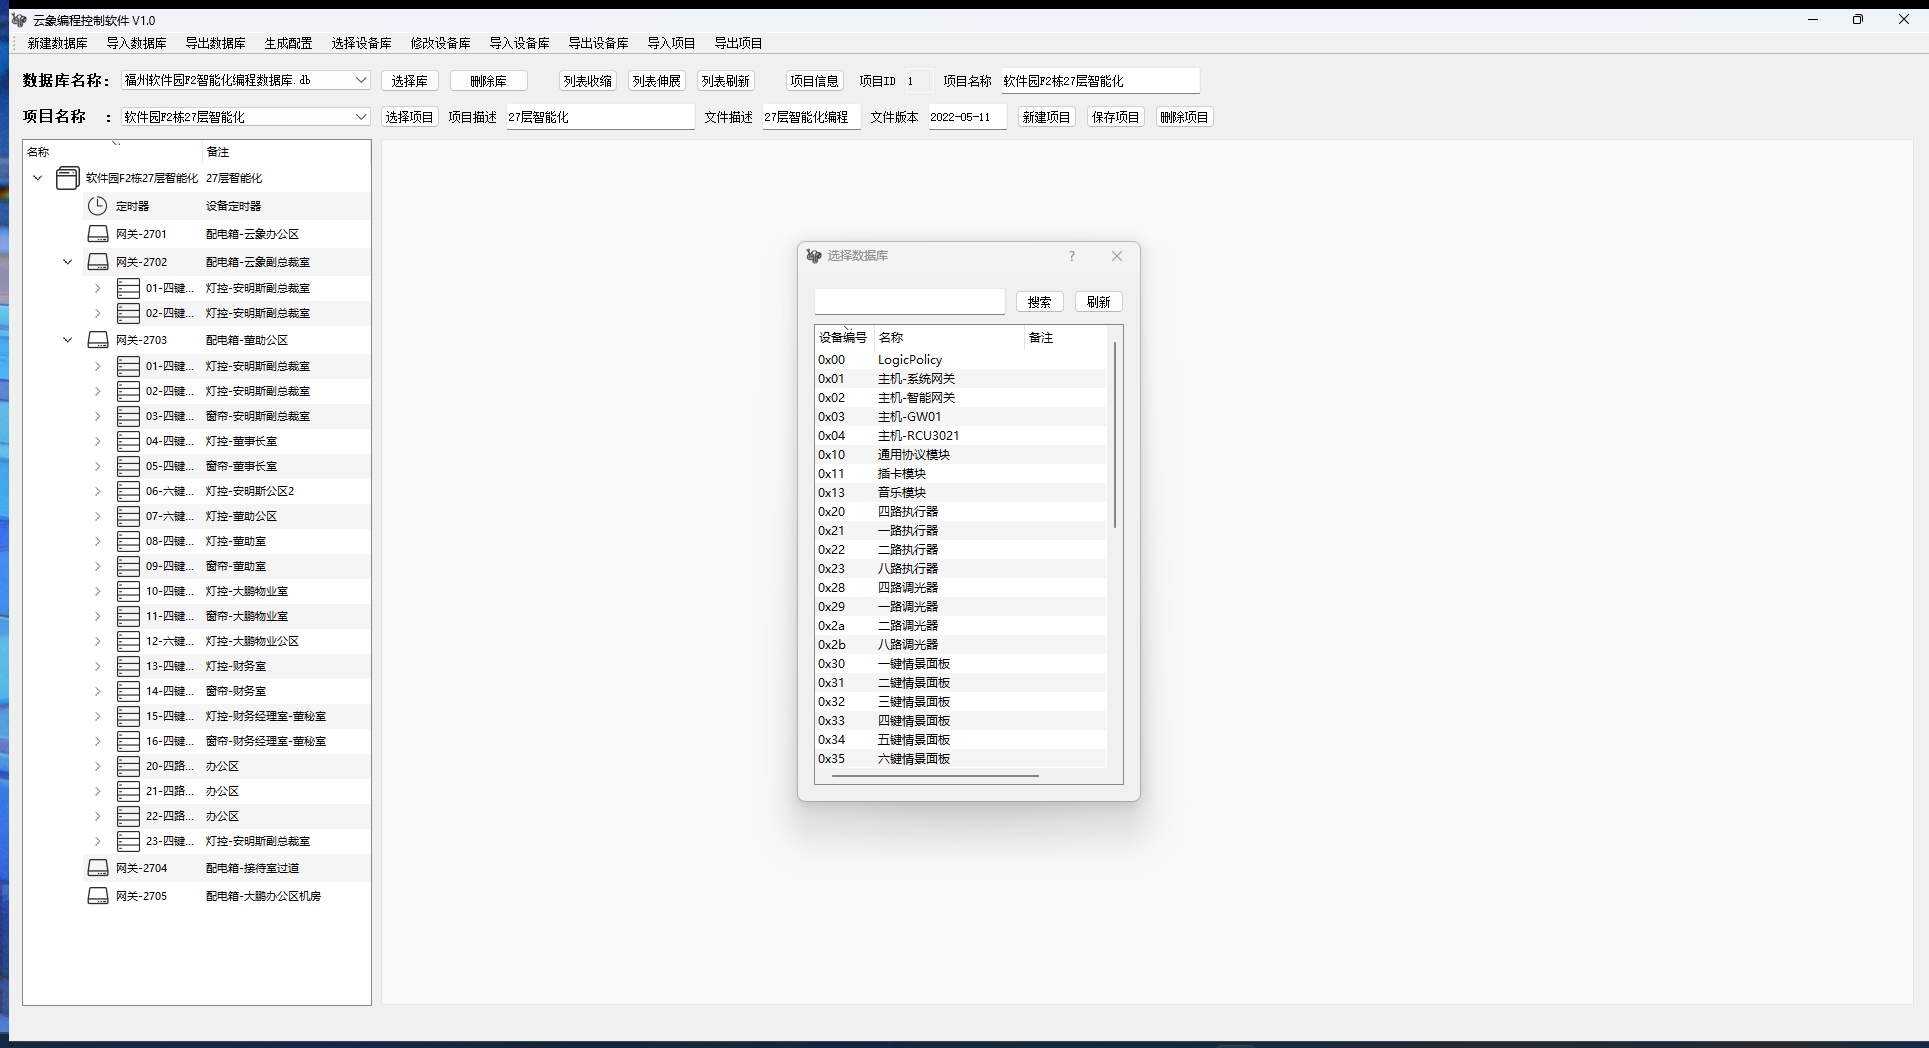Select the 0x10 通用协议模块 row
1929x1048 pixels.
pyautogui.click(x=961, y=455)
